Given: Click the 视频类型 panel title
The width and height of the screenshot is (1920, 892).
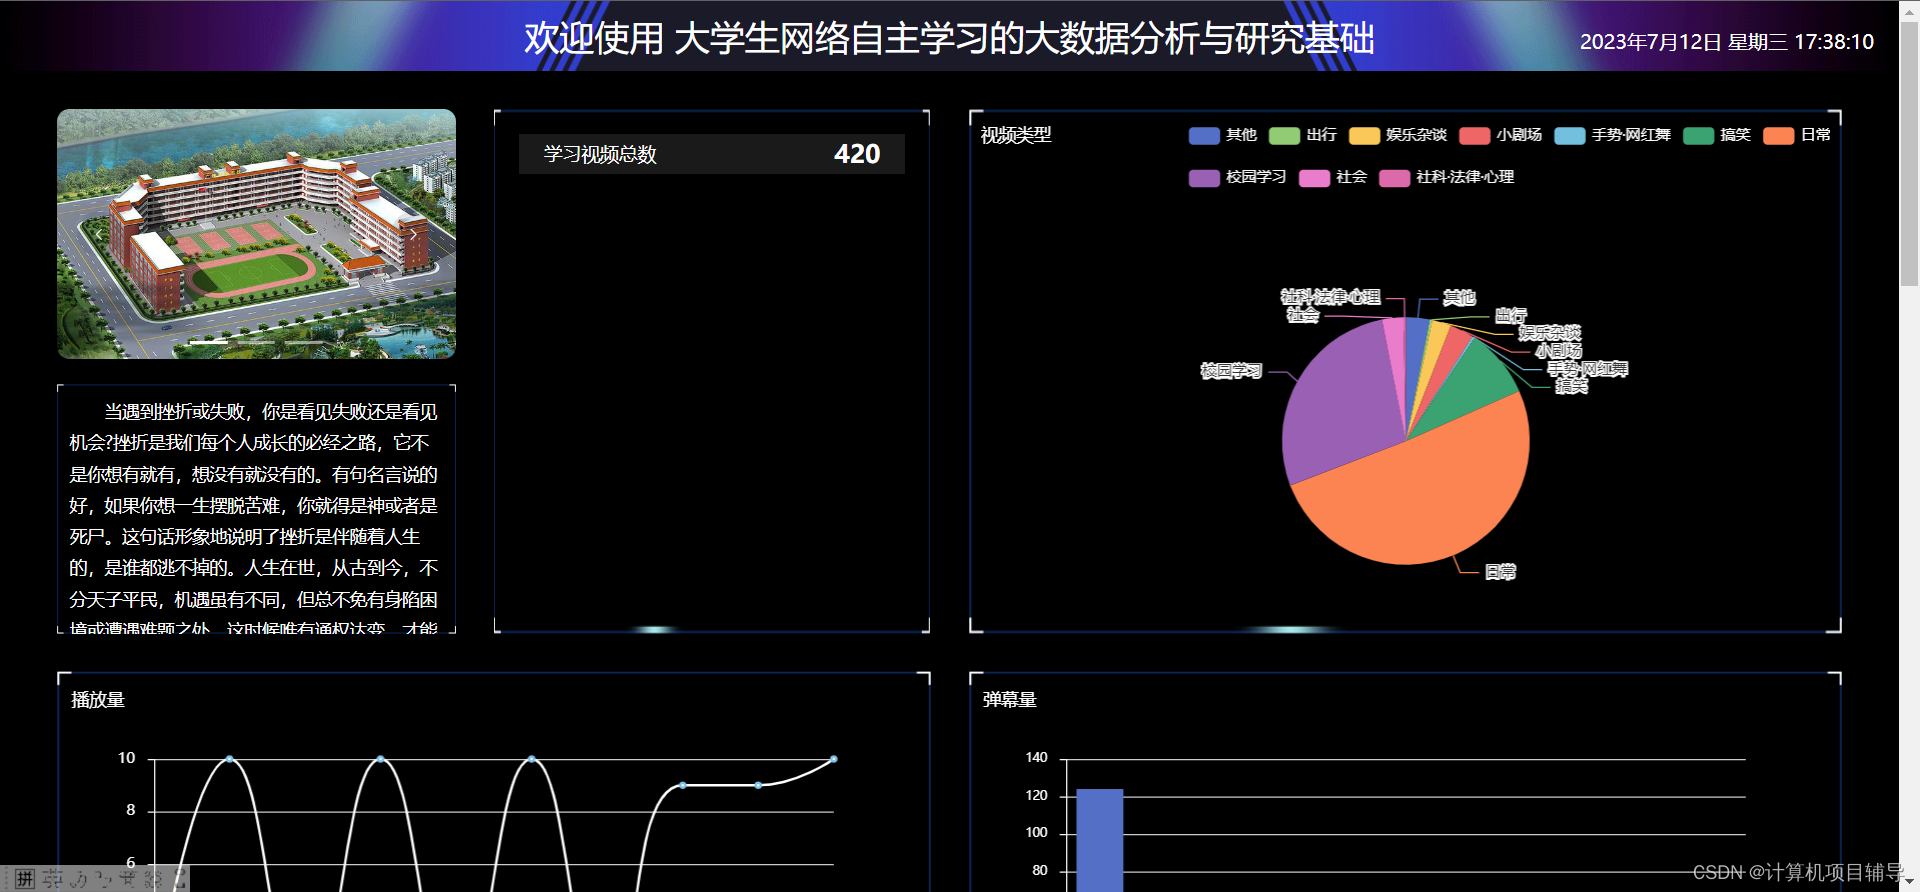Looking at the screenshot, I should pos(1016,135).
